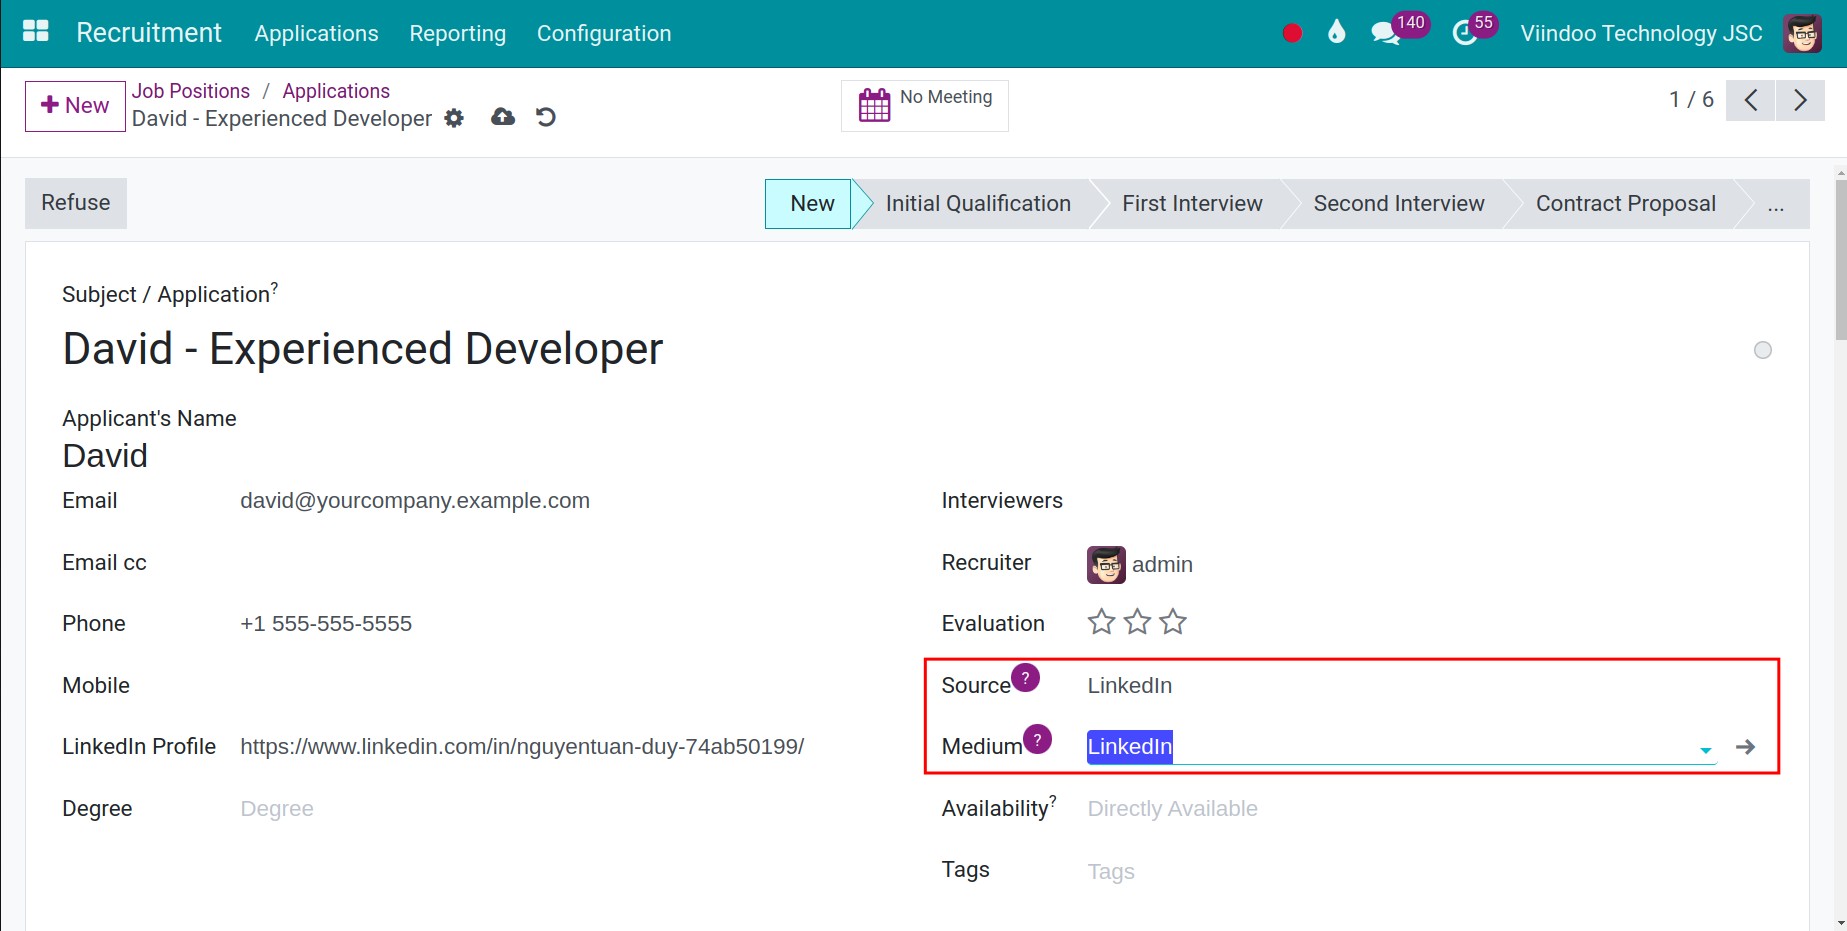Click the calendar icon beside No Meeting
1847x931 pixels.
click(875, 103)
